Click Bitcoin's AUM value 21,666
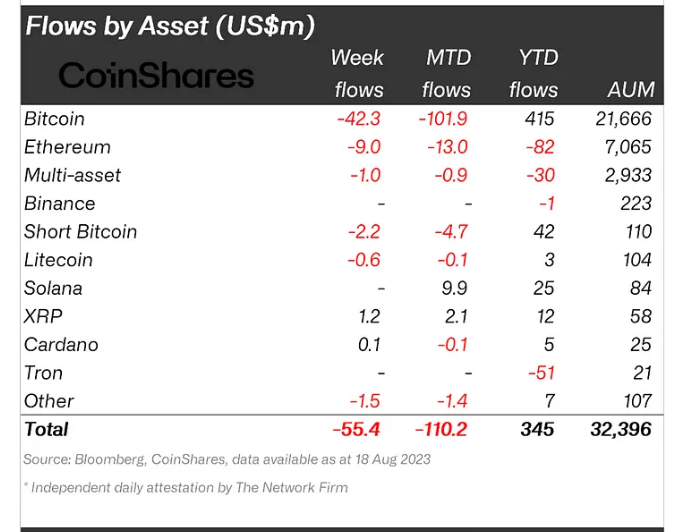The height and width of the screenshot is (532, 681). click(x=621, y=118)
